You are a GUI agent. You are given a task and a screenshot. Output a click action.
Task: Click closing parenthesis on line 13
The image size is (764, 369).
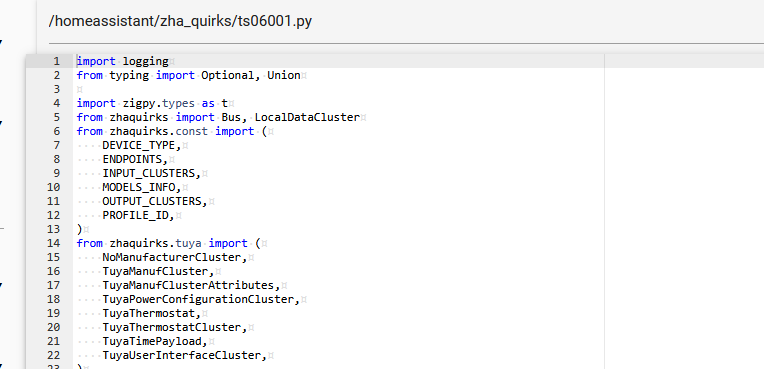tap(79, 230)
